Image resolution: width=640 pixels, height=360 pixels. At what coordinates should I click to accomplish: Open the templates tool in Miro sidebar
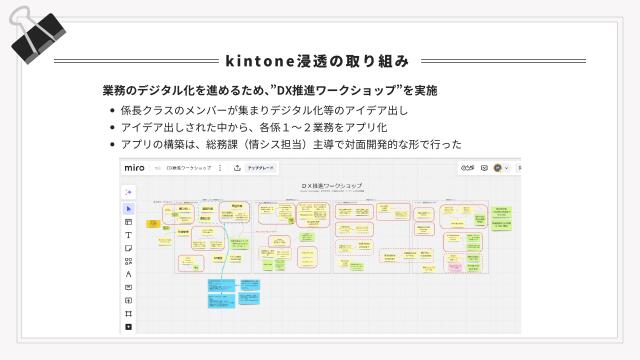pos(129,222)
